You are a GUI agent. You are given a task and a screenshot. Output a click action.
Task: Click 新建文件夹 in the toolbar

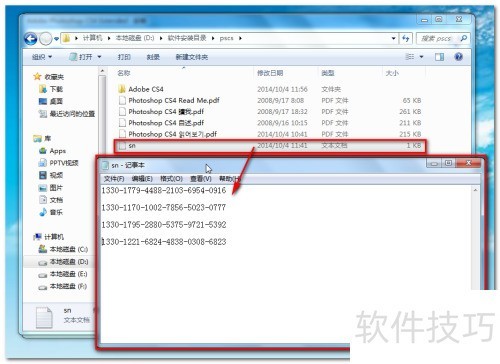click(x=192, y=57)
